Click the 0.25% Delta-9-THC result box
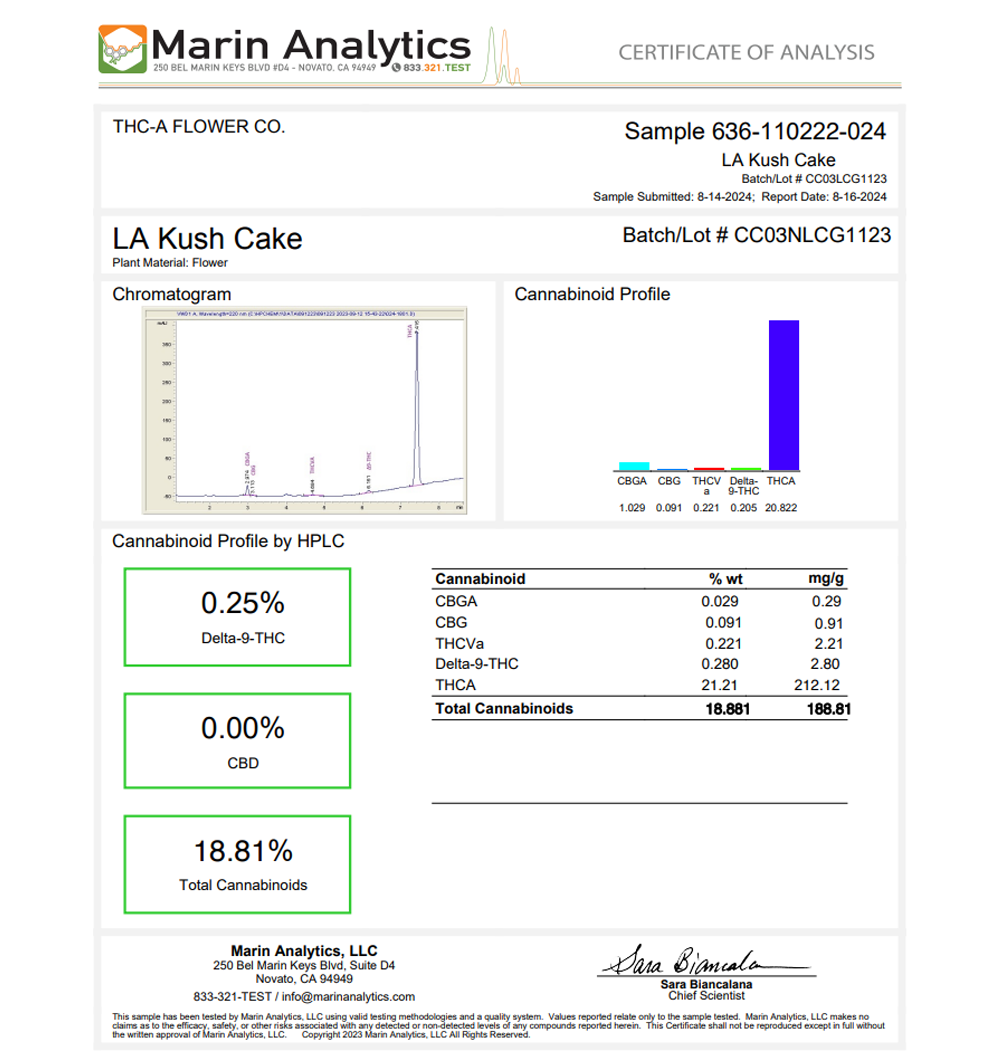Image resolution: width=1000 pixels, height=1054 pixels. [237, 617]
